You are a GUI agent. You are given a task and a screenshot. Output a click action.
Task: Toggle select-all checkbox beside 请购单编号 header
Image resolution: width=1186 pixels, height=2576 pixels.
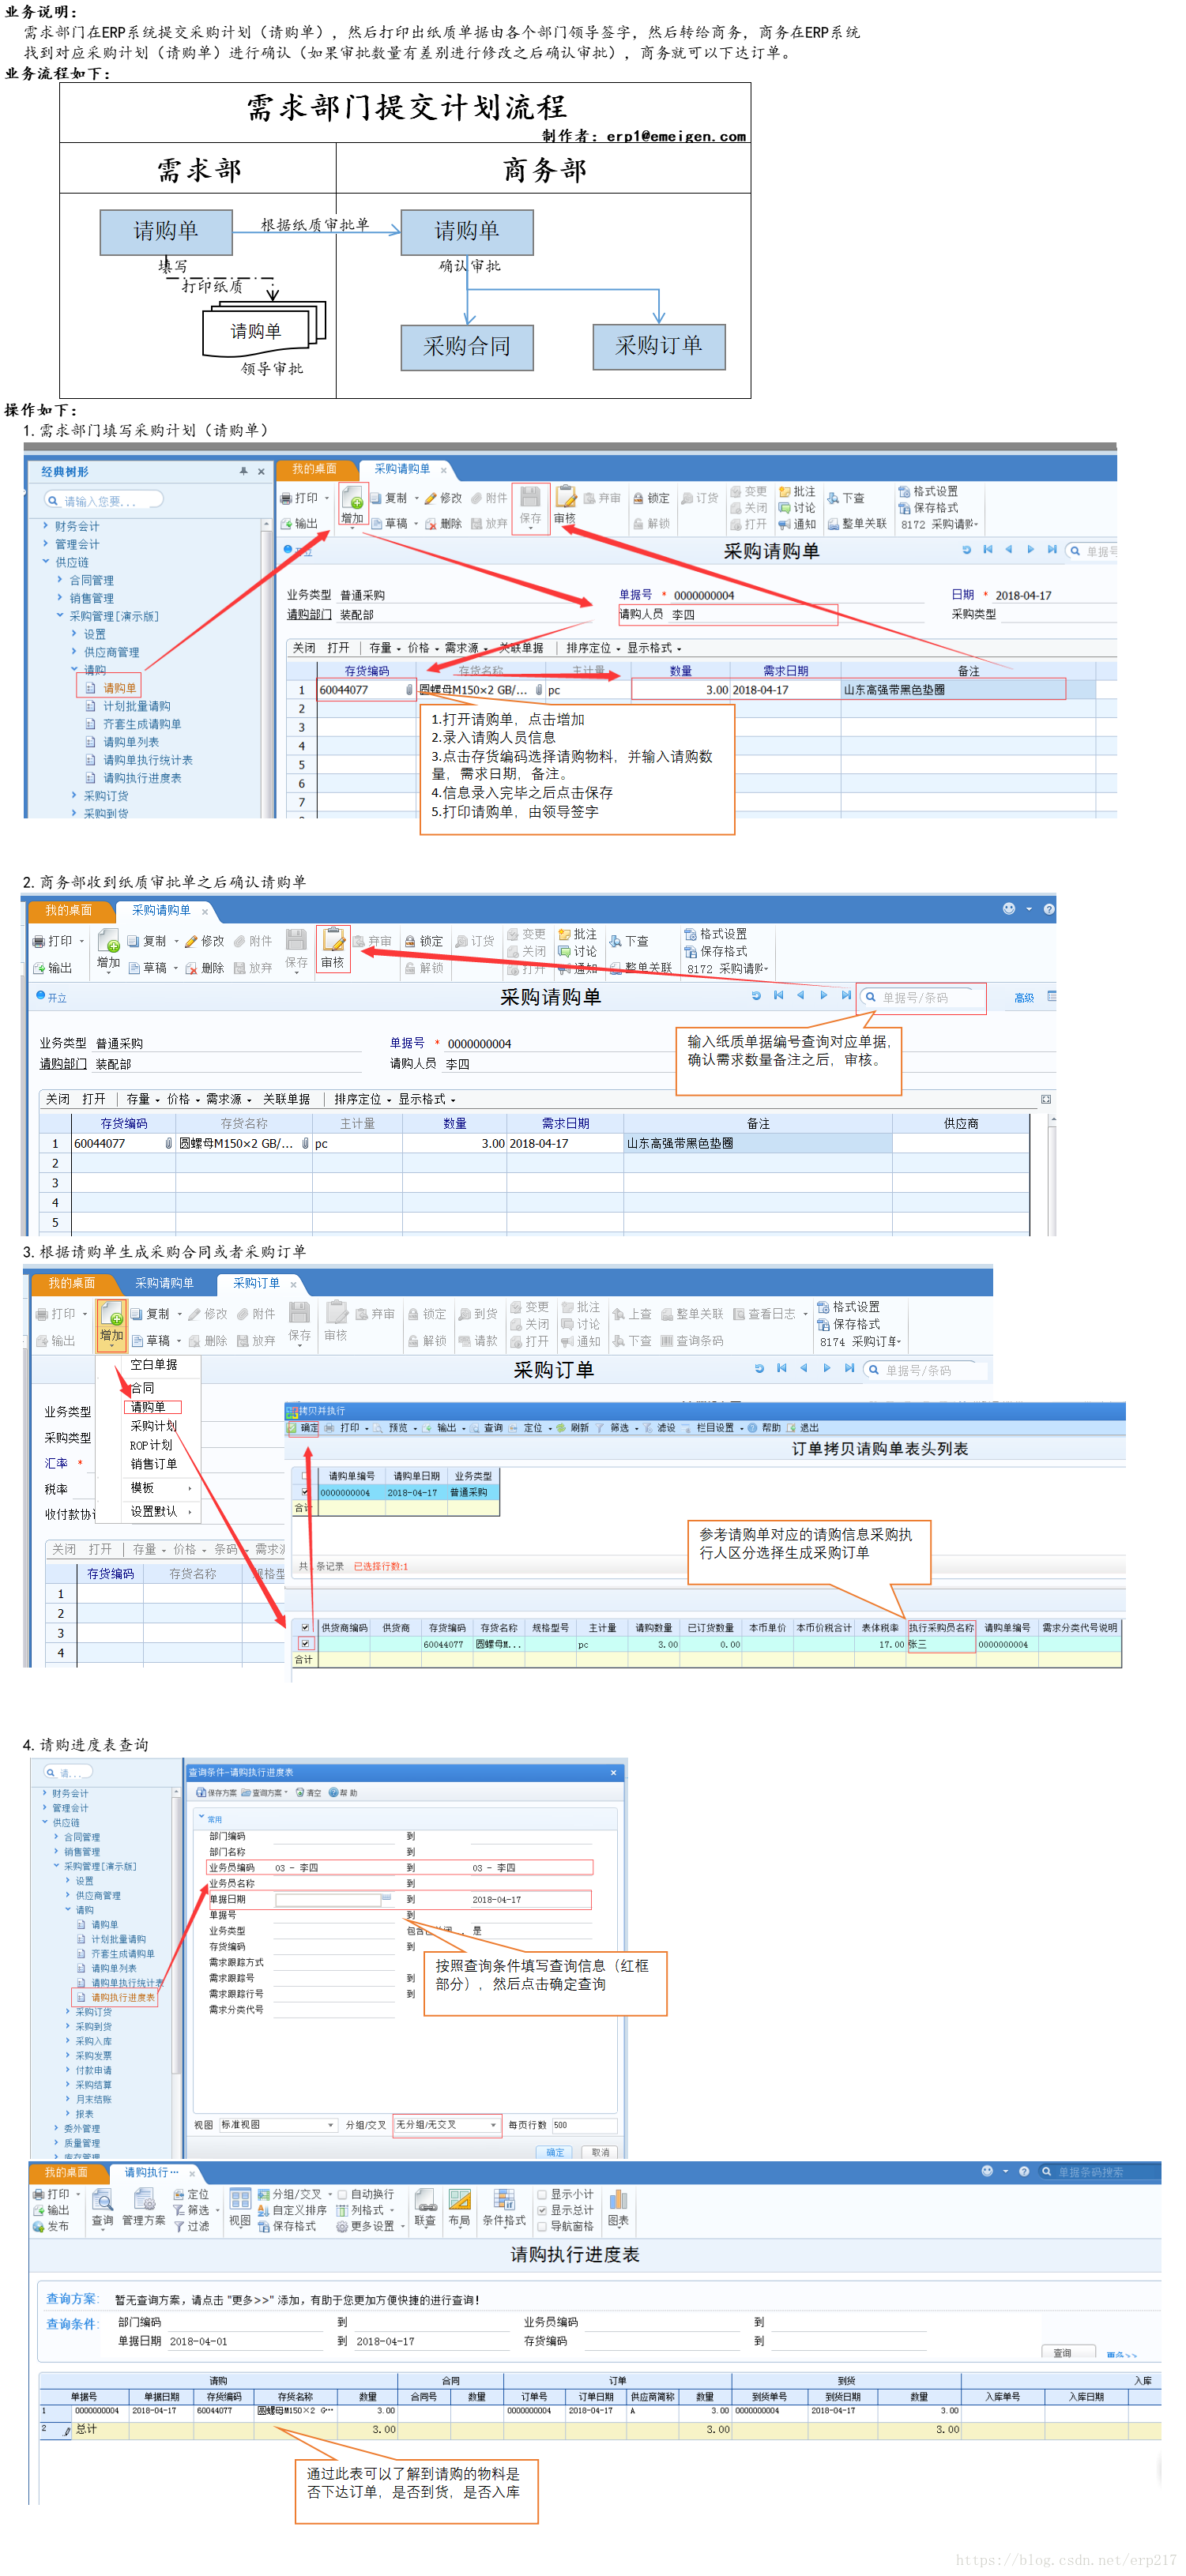click(x=306, y=1475)
